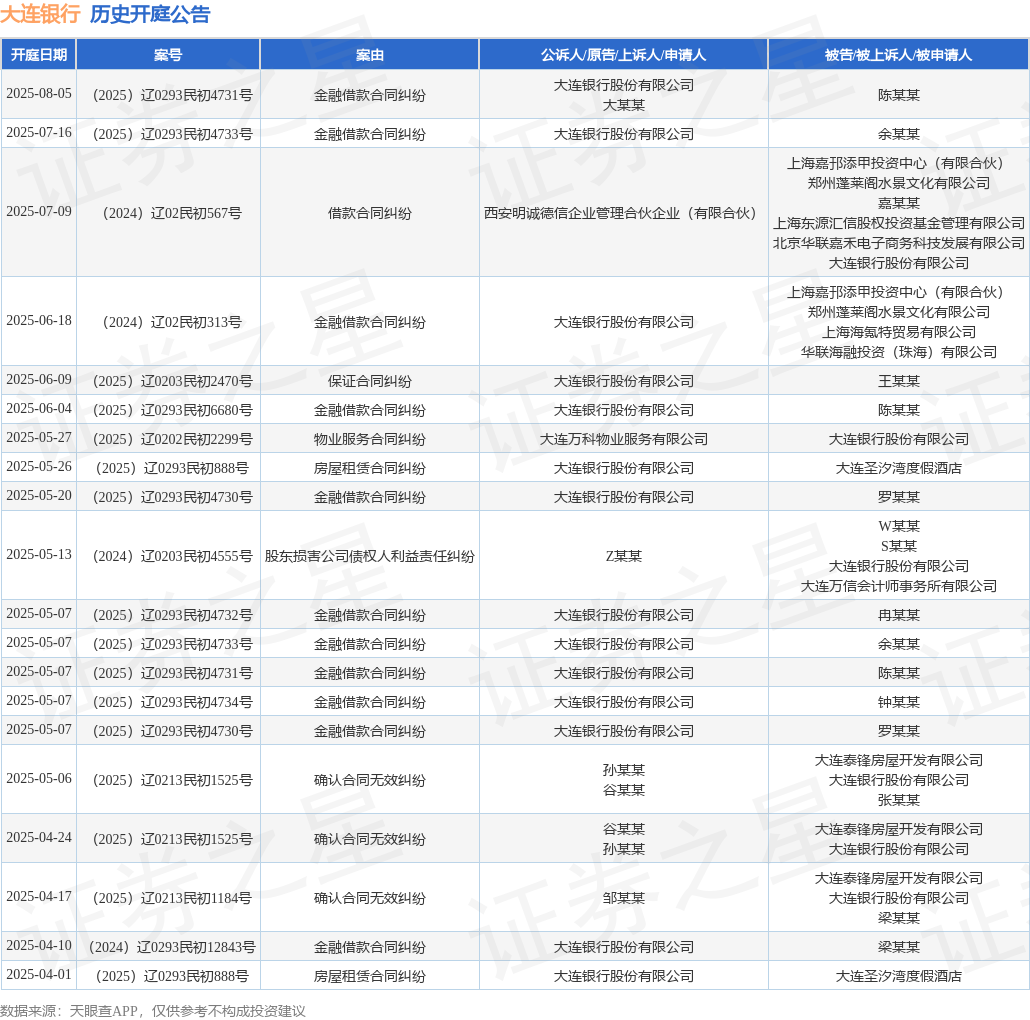The width and height of the screenshot is (1030, 1020).
Task: Click plaintiff 邹某某
Action: coord(623,898)
